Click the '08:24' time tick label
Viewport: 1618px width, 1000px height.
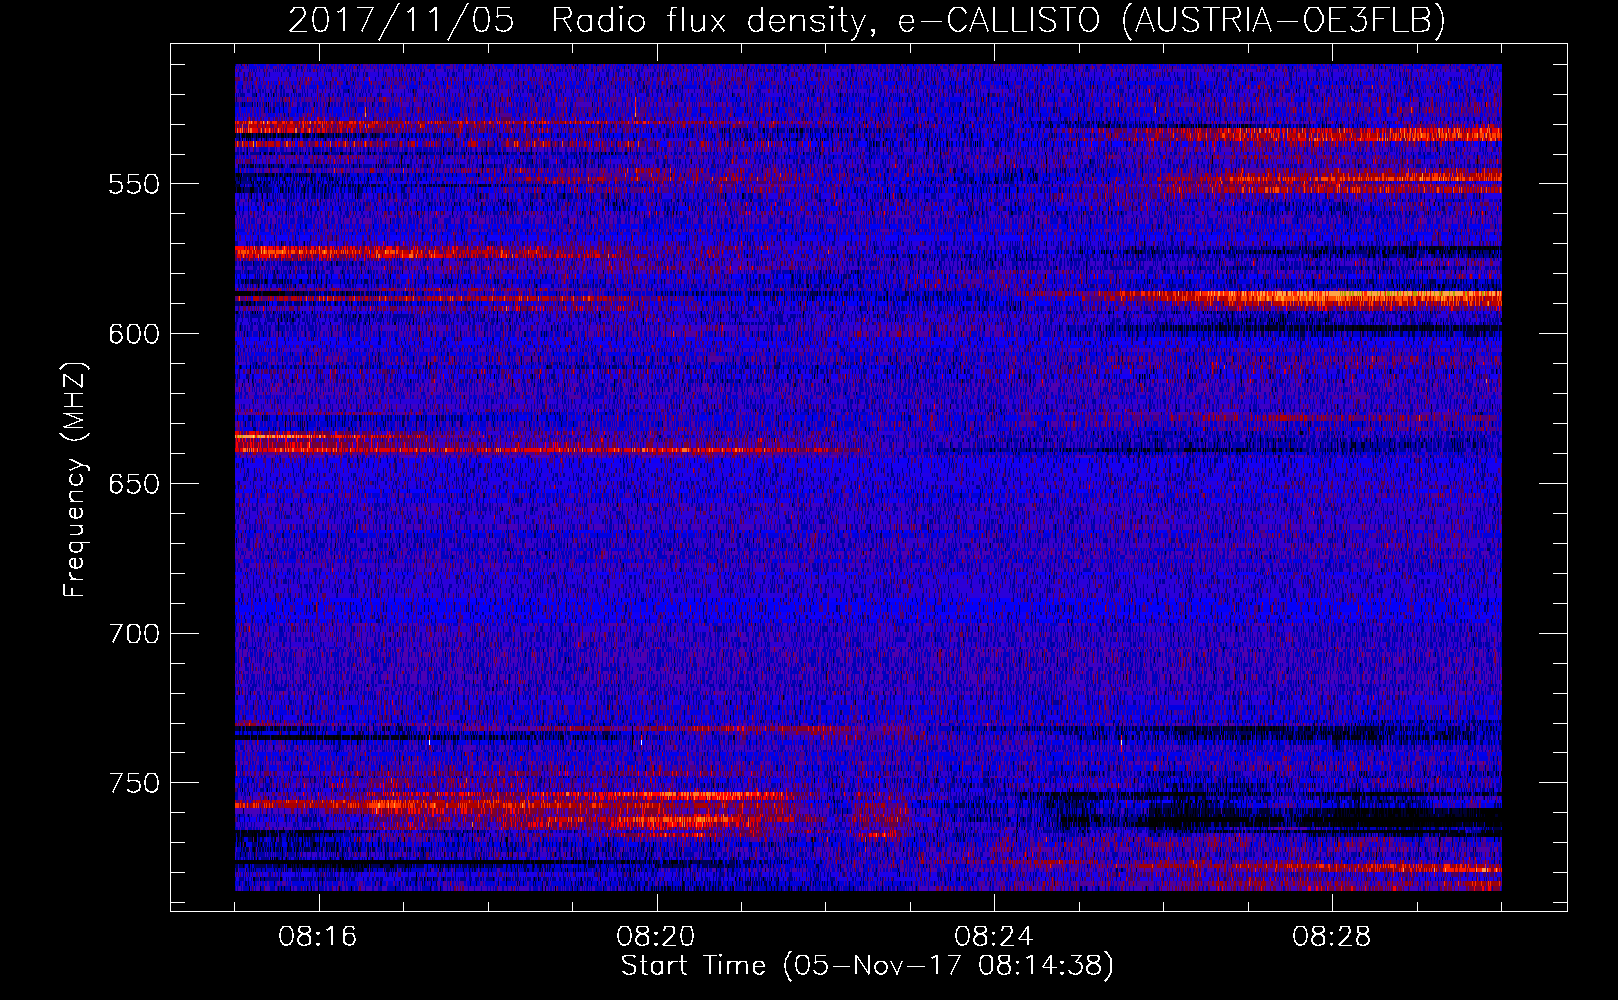tap(994, 937)
